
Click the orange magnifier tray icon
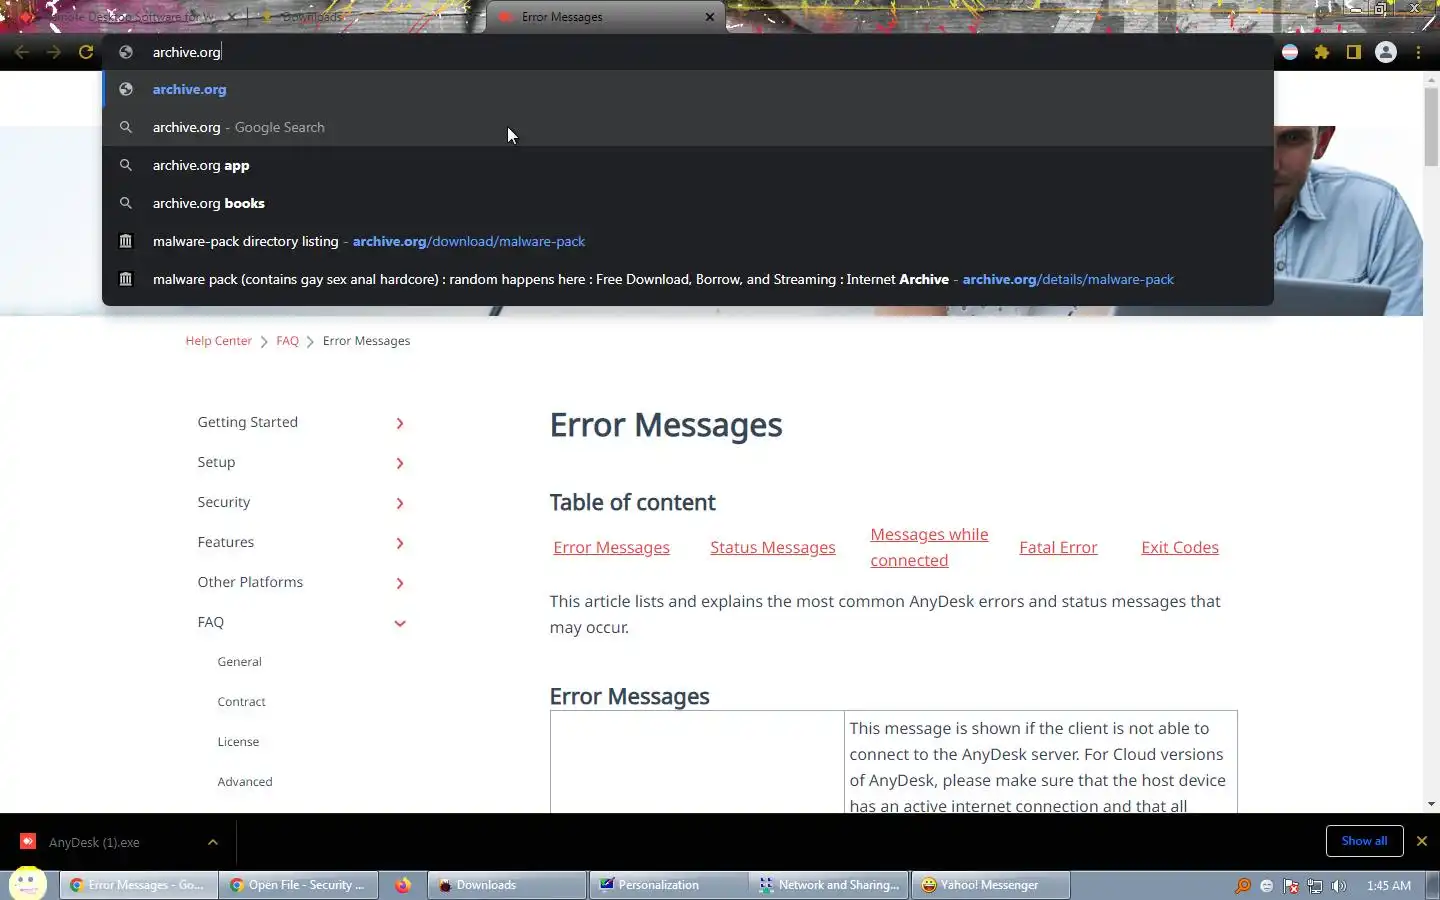[x=1243, y=886]
